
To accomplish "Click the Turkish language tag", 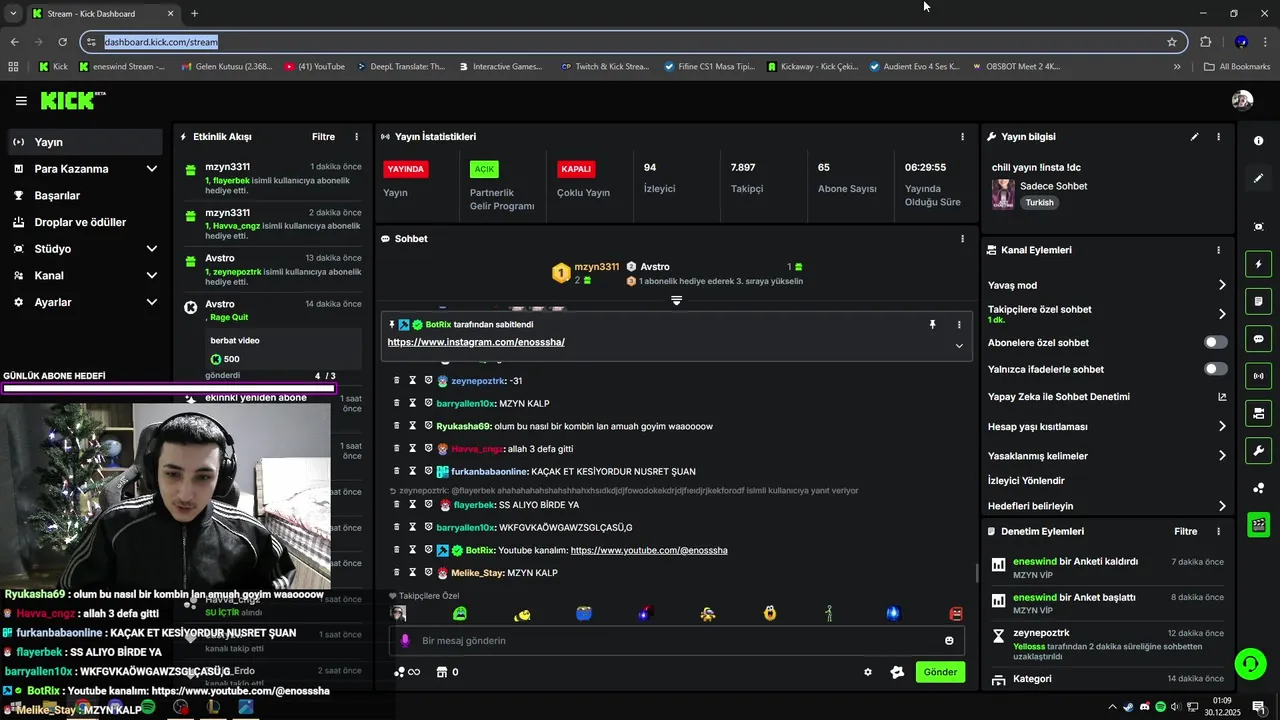I will [1039, 202].
